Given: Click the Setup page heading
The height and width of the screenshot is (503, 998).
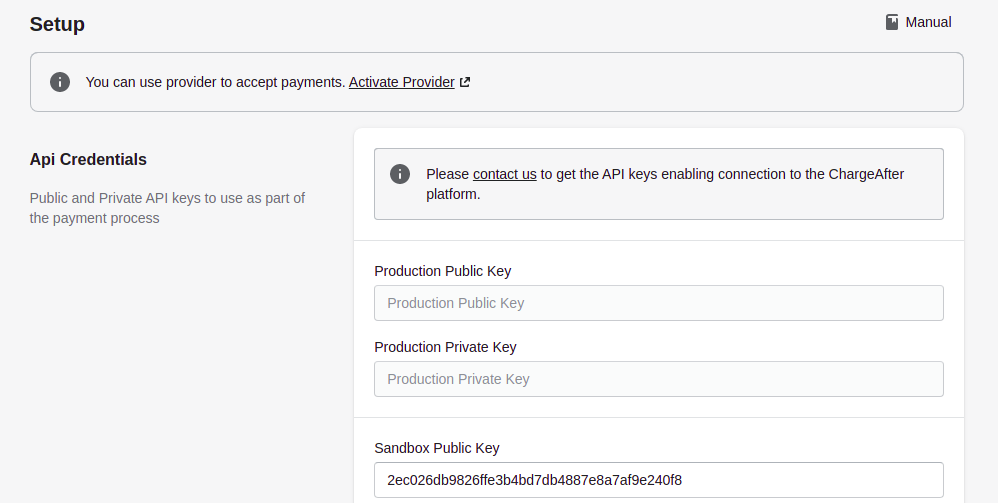Looking at the screenshot, I should click(x=57, y=24).
